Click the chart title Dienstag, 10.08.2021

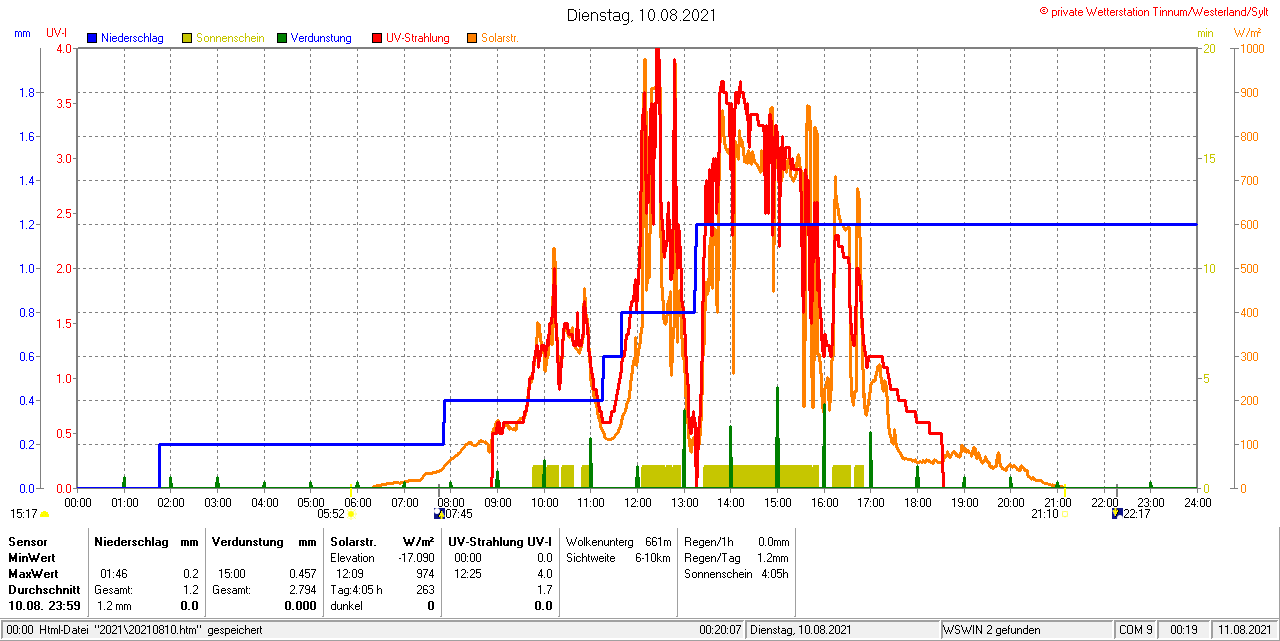(641, 15)
